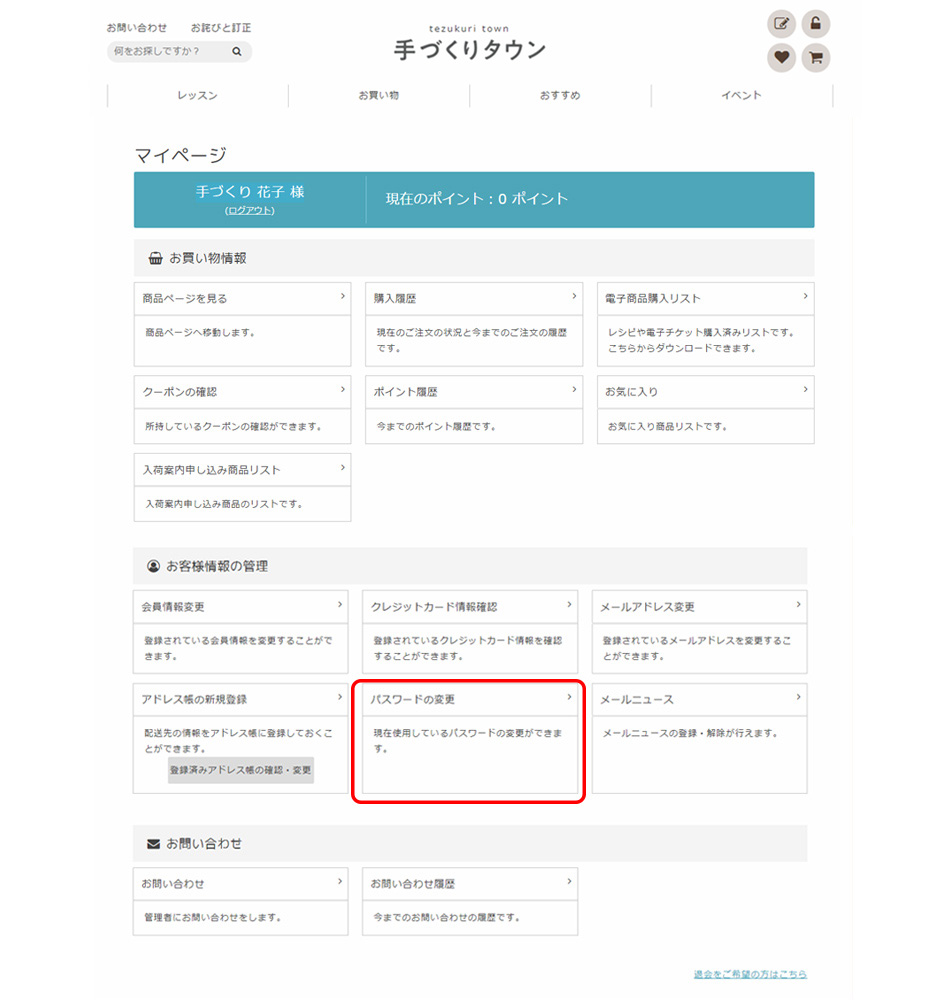The image size is (950, 1000).
Task: Open favorites with the heart icon
Action: coord(782,58)
